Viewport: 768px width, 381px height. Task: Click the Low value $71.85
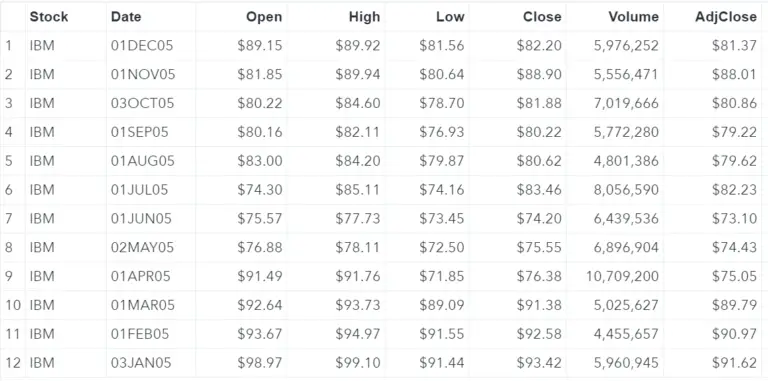(442, 276)
